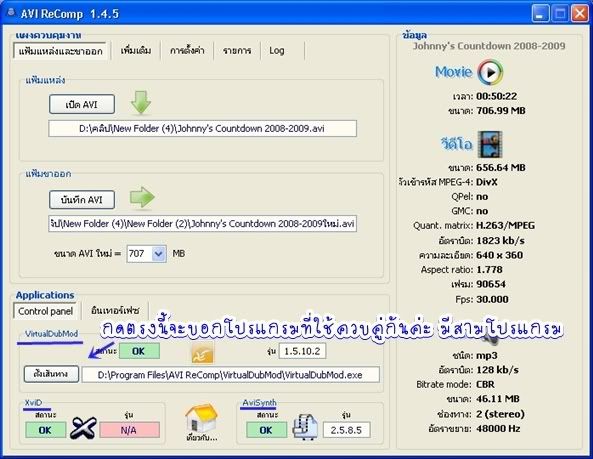Close the AVI ReComp window
This screenshot has width=593, height=459.
tap(579, 14)
